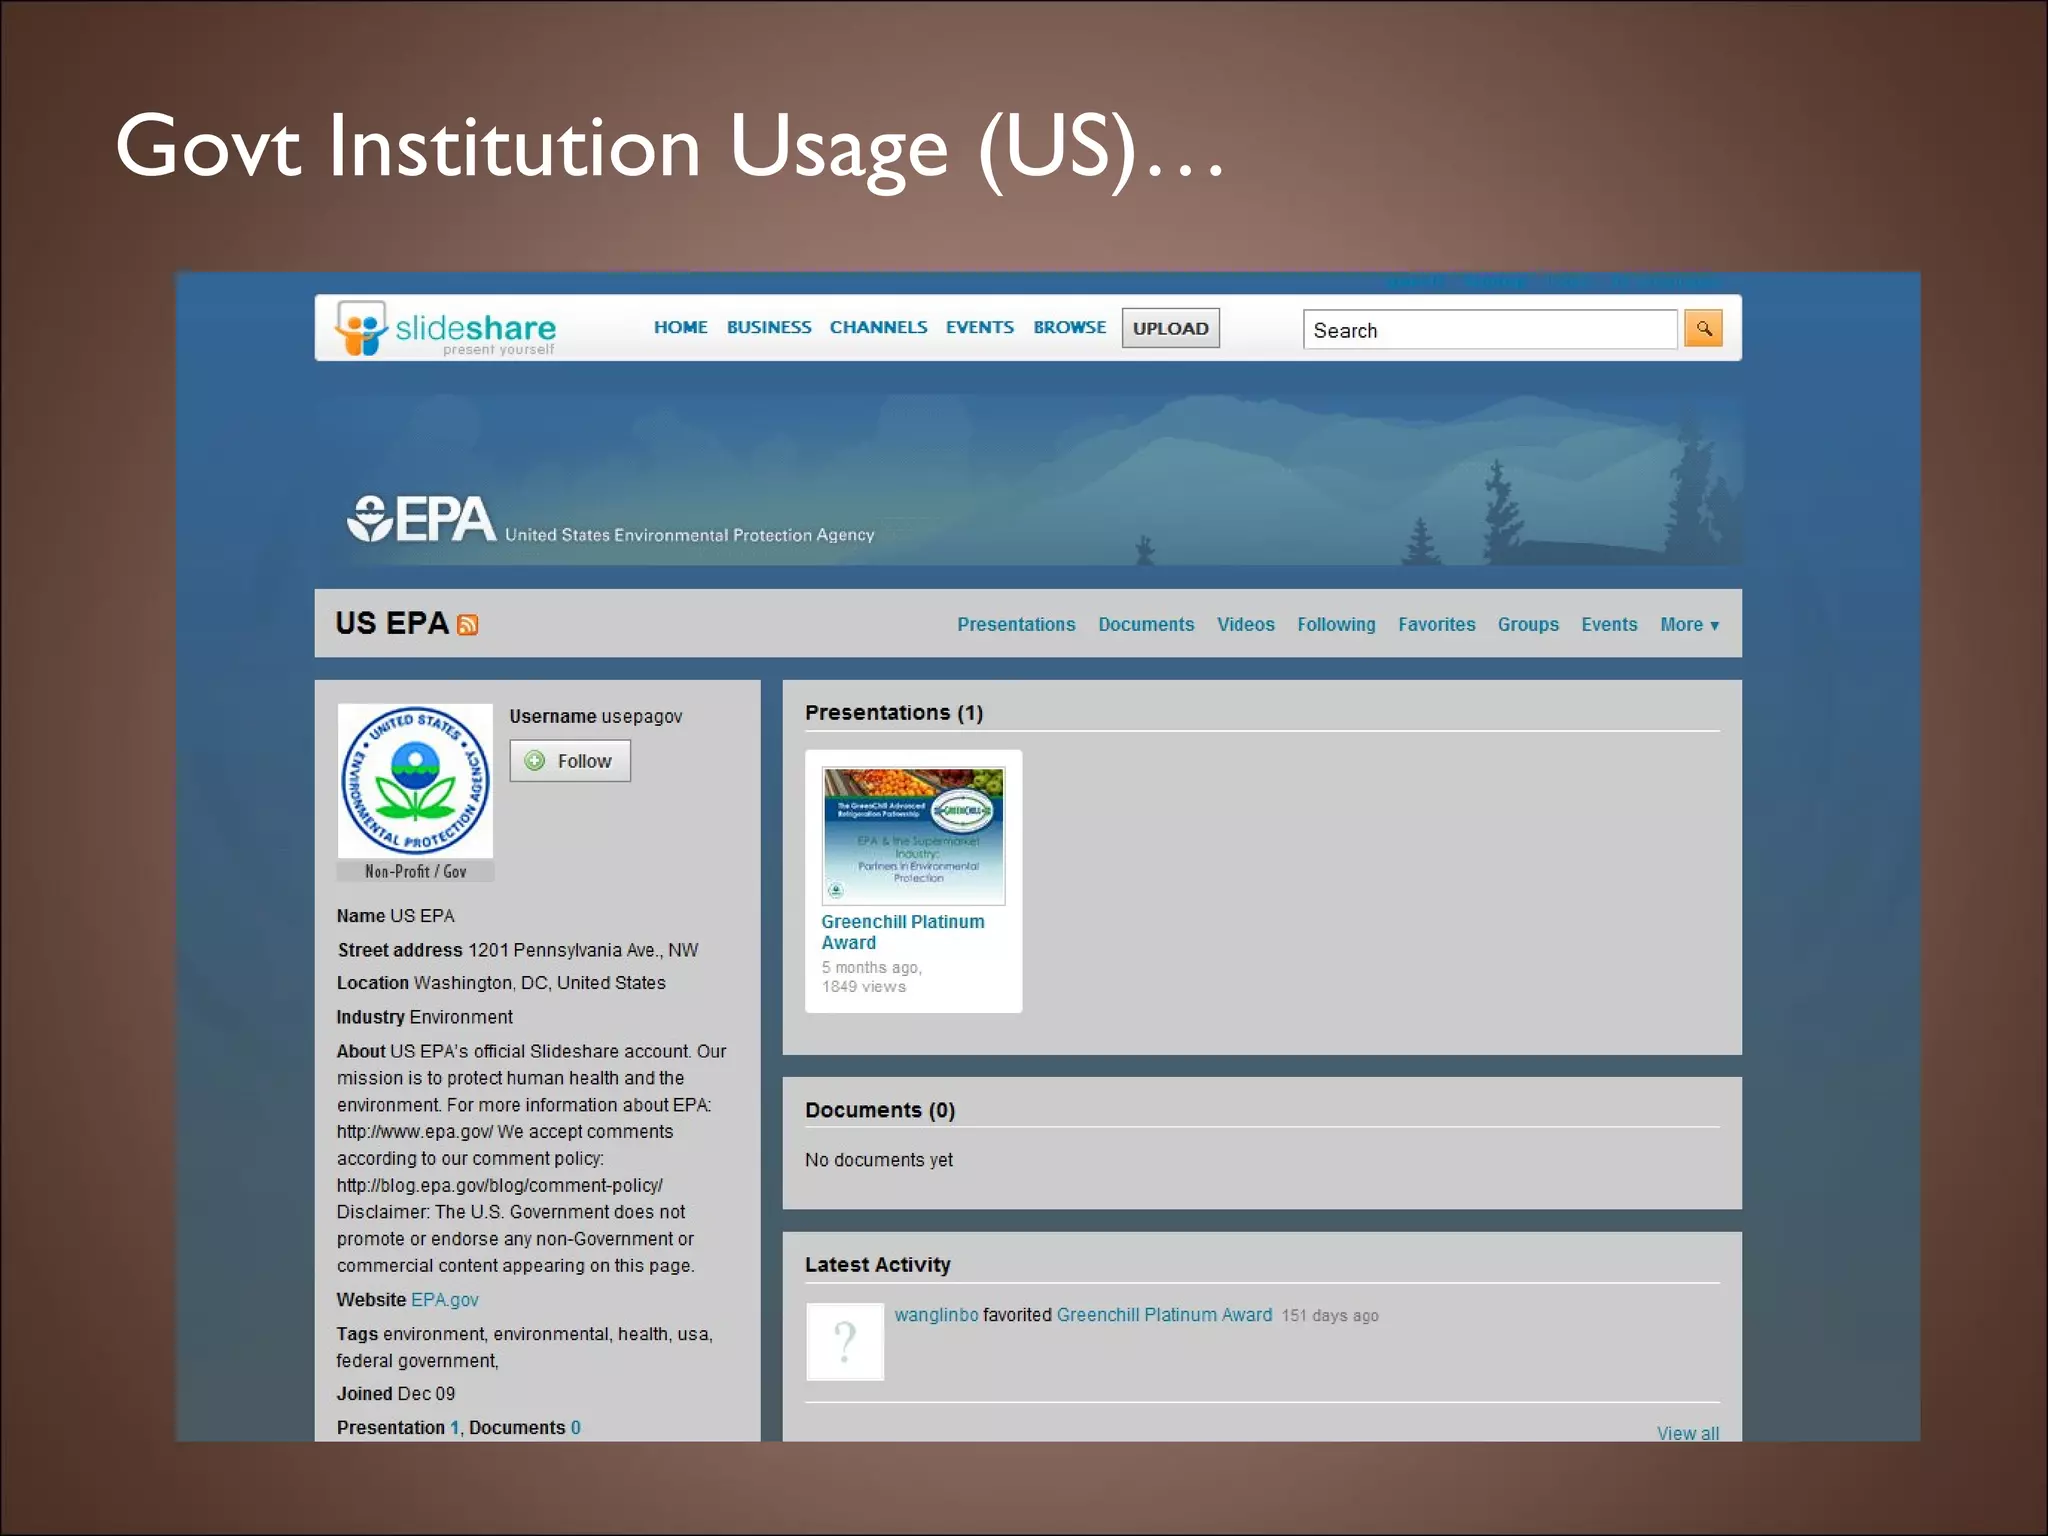Open the EPA.gov website link
The width and height of the screenshot is (2048, 1536).
(445, 1299)
